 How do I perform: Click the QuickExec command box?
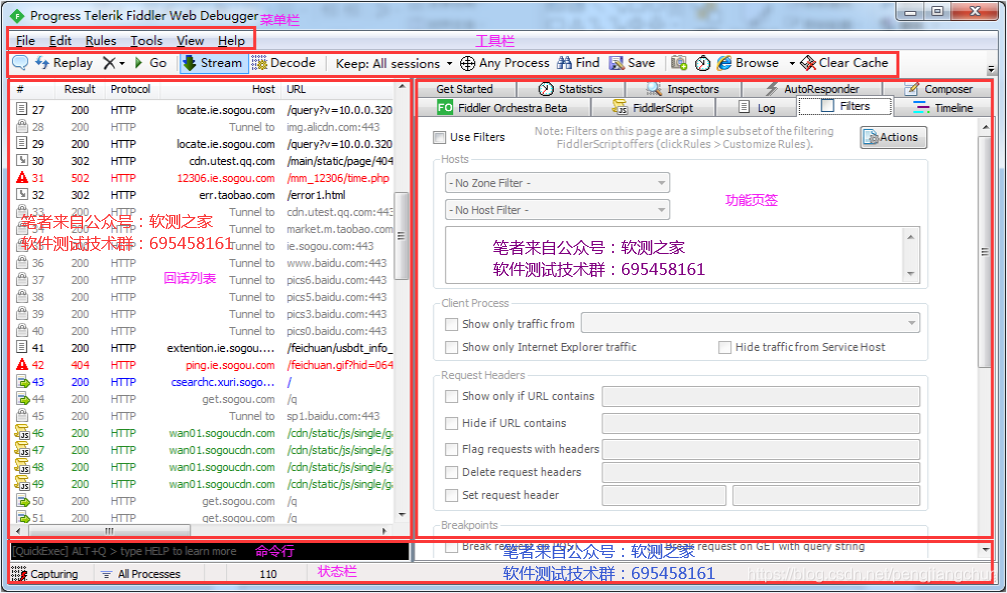pyautogui.click(x=209, y=551)
